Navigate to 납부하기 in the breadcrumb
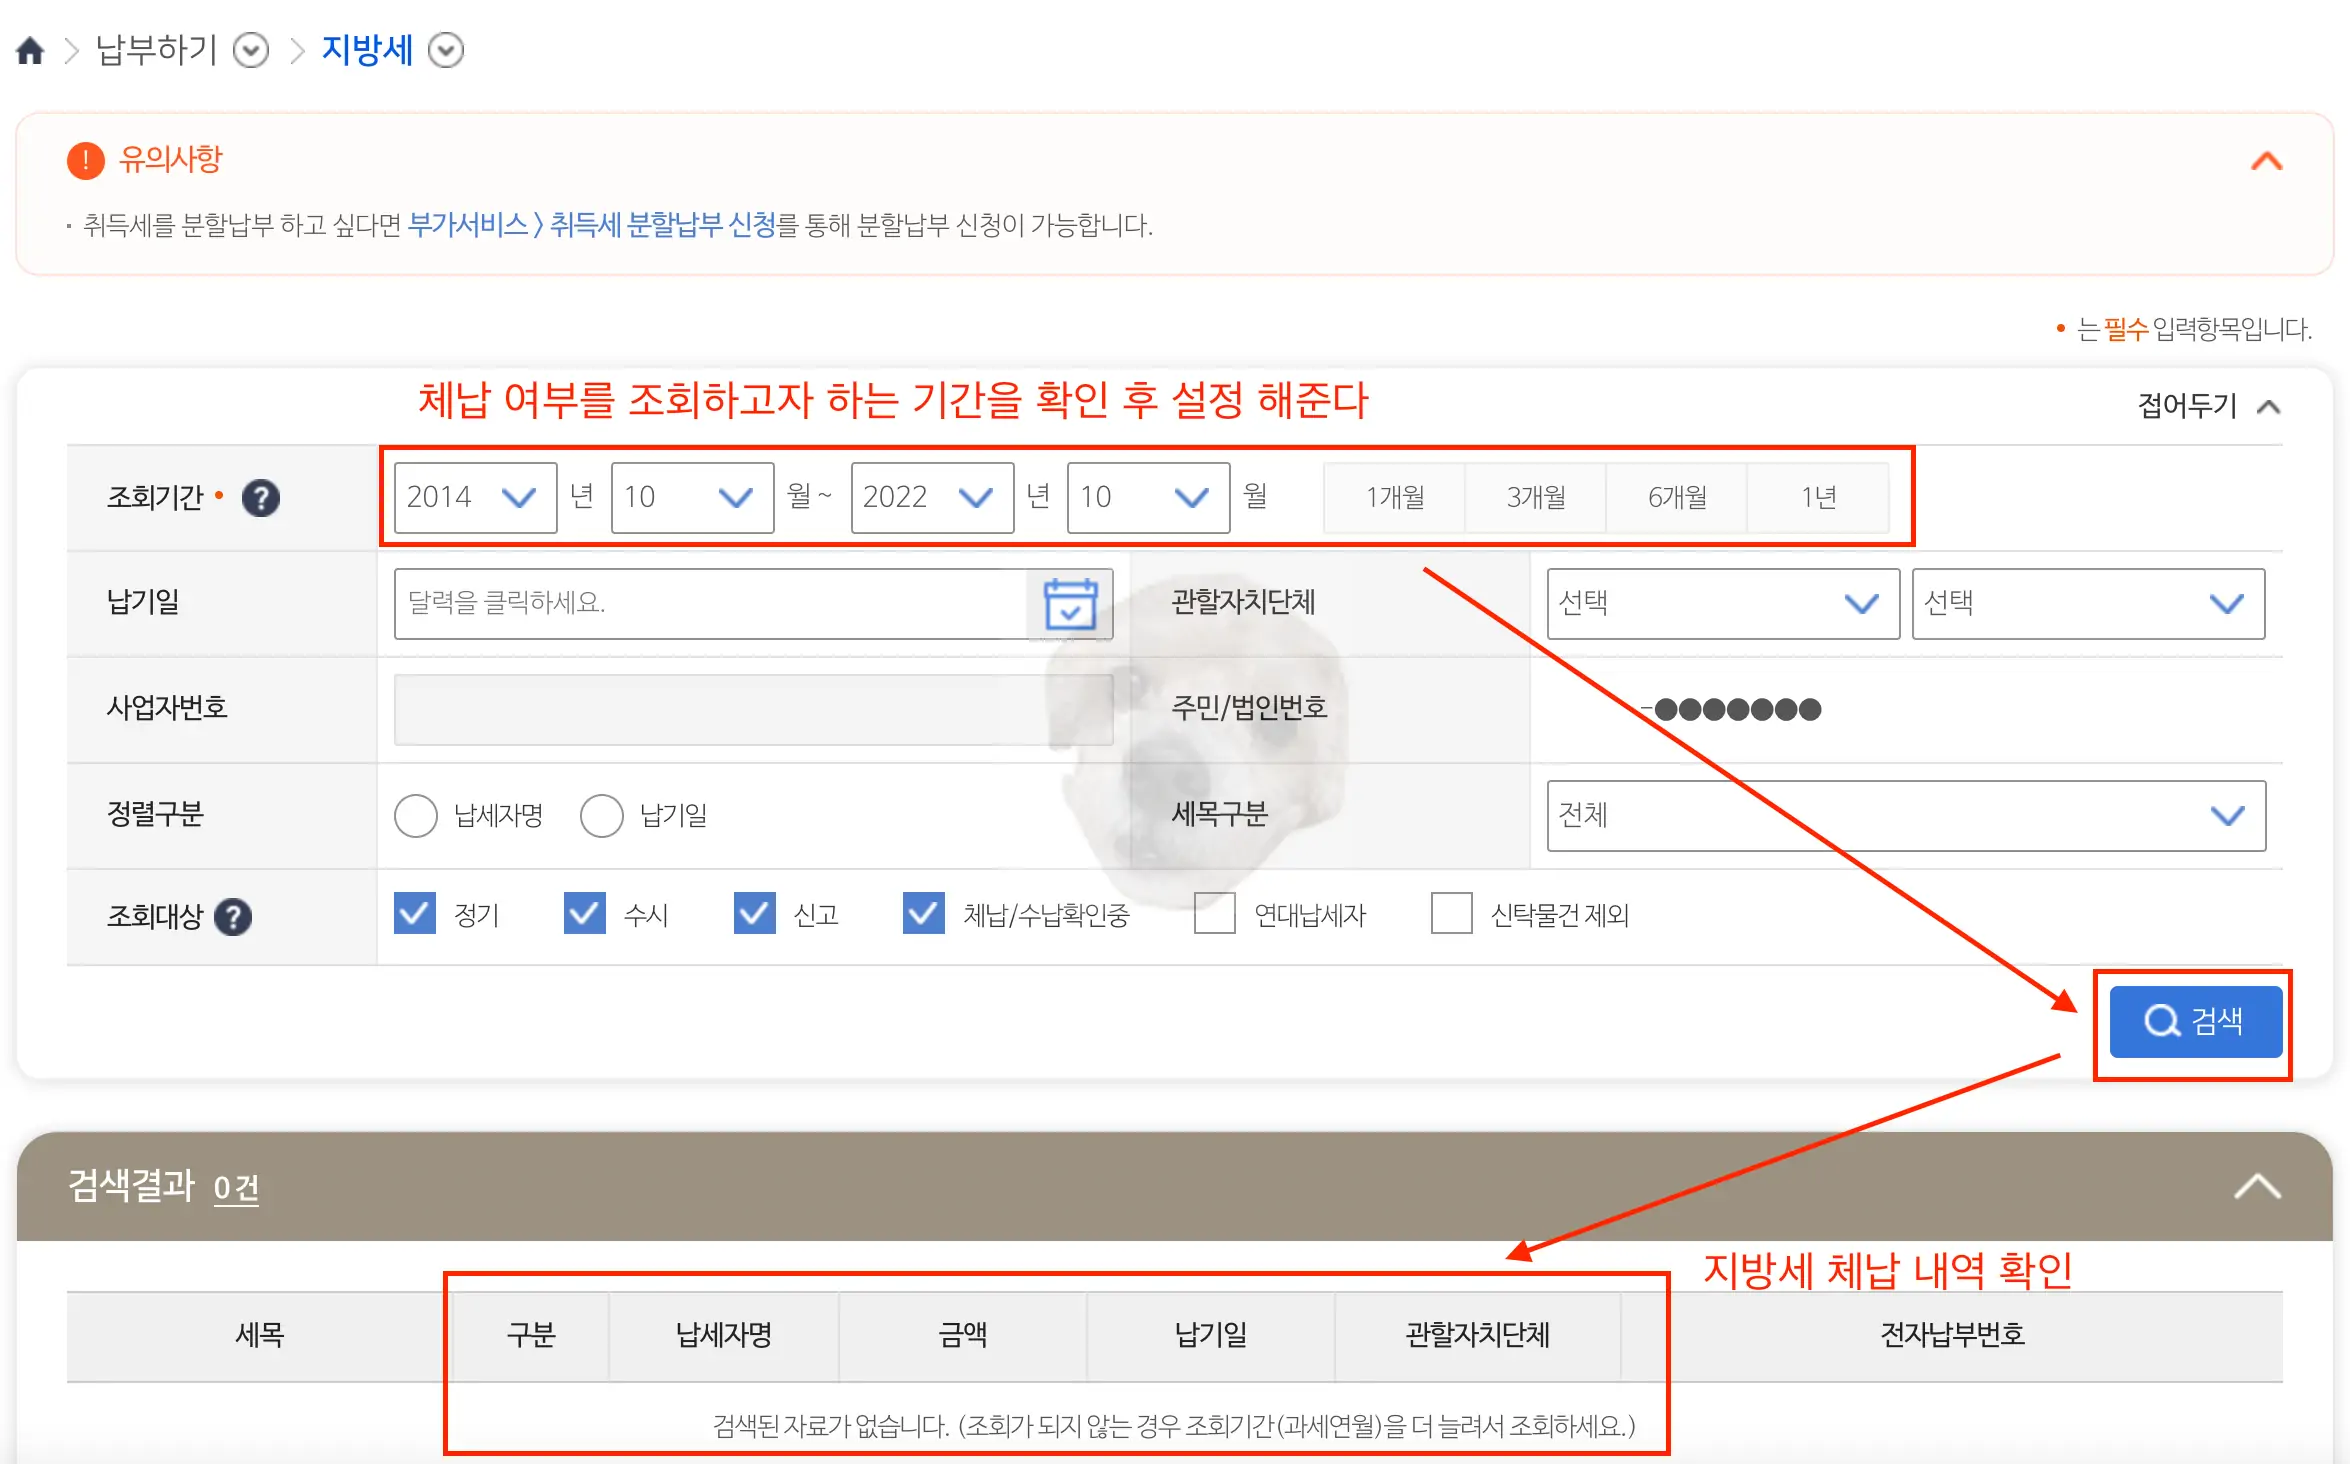This screenshot has height=1464, width=2350. [156, 50]
